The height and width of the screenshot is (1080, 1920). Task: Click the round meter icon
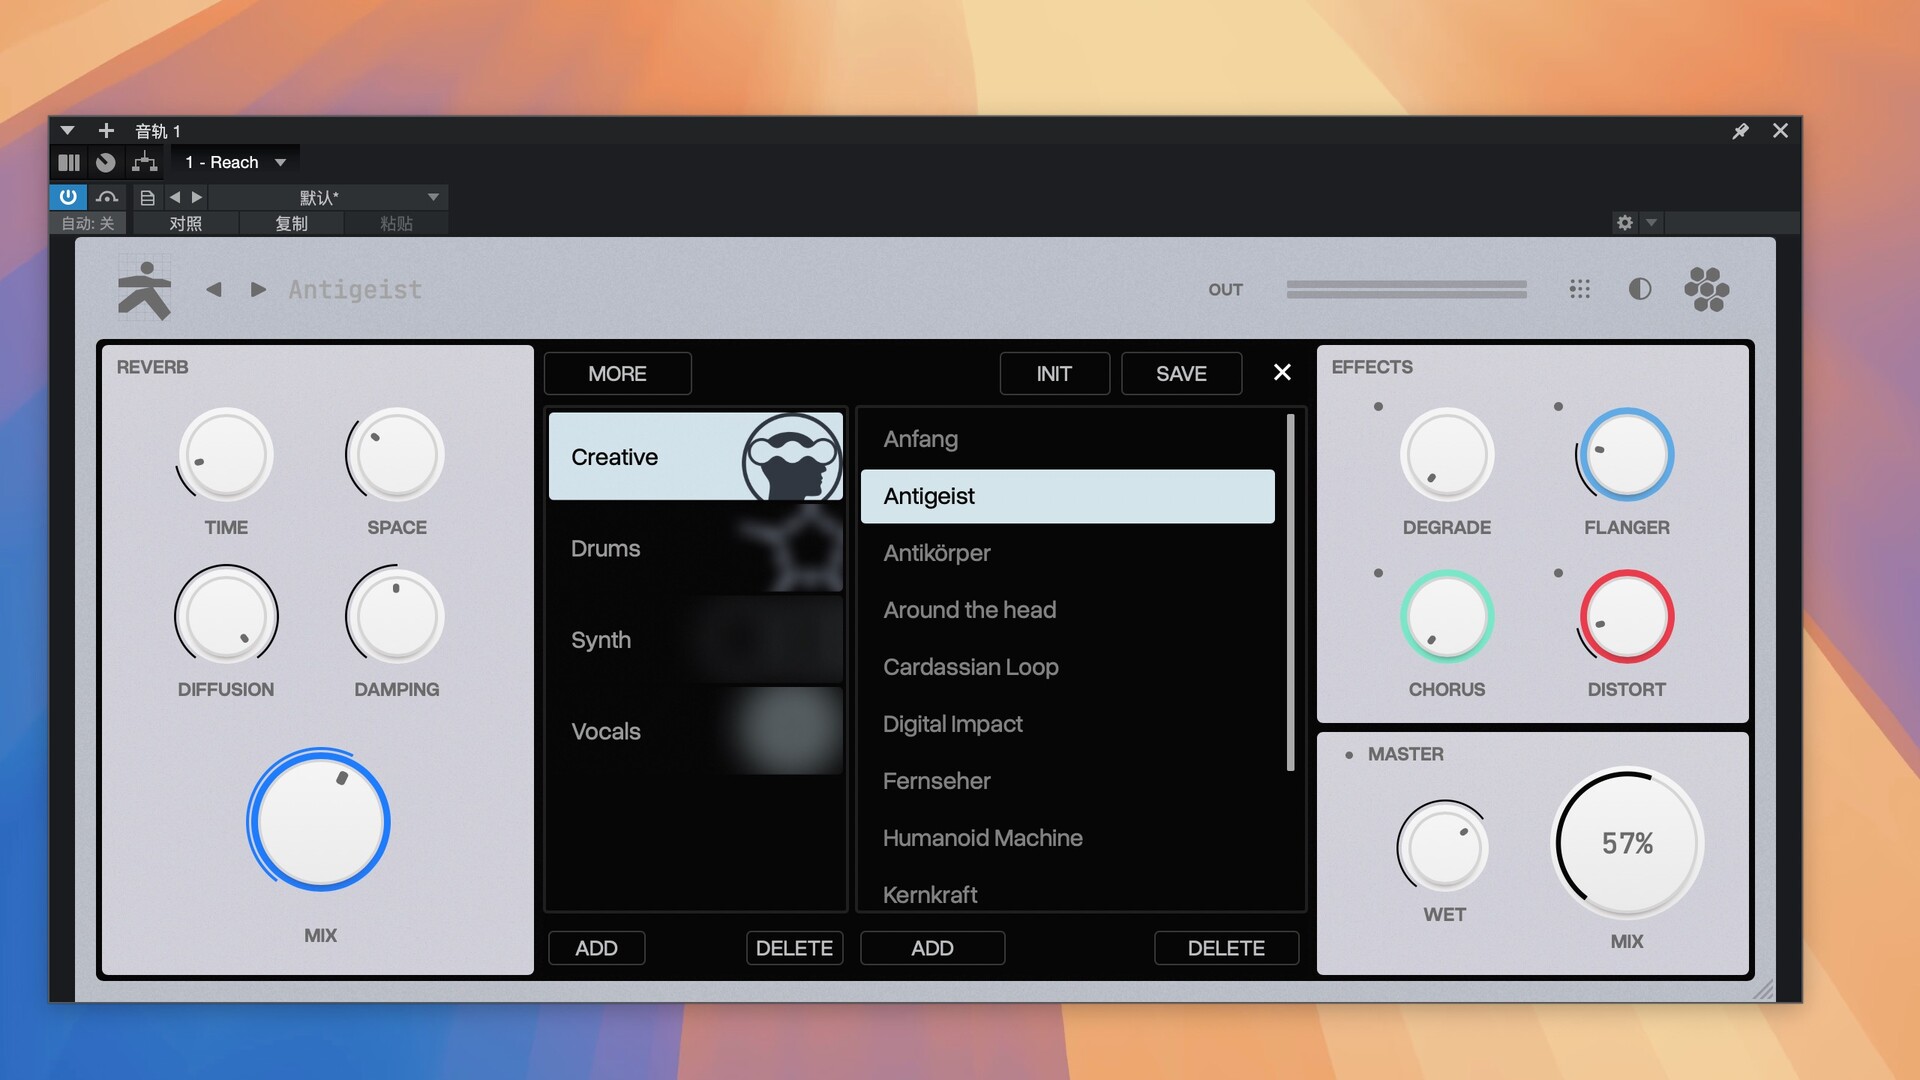(x=105, y=162)
